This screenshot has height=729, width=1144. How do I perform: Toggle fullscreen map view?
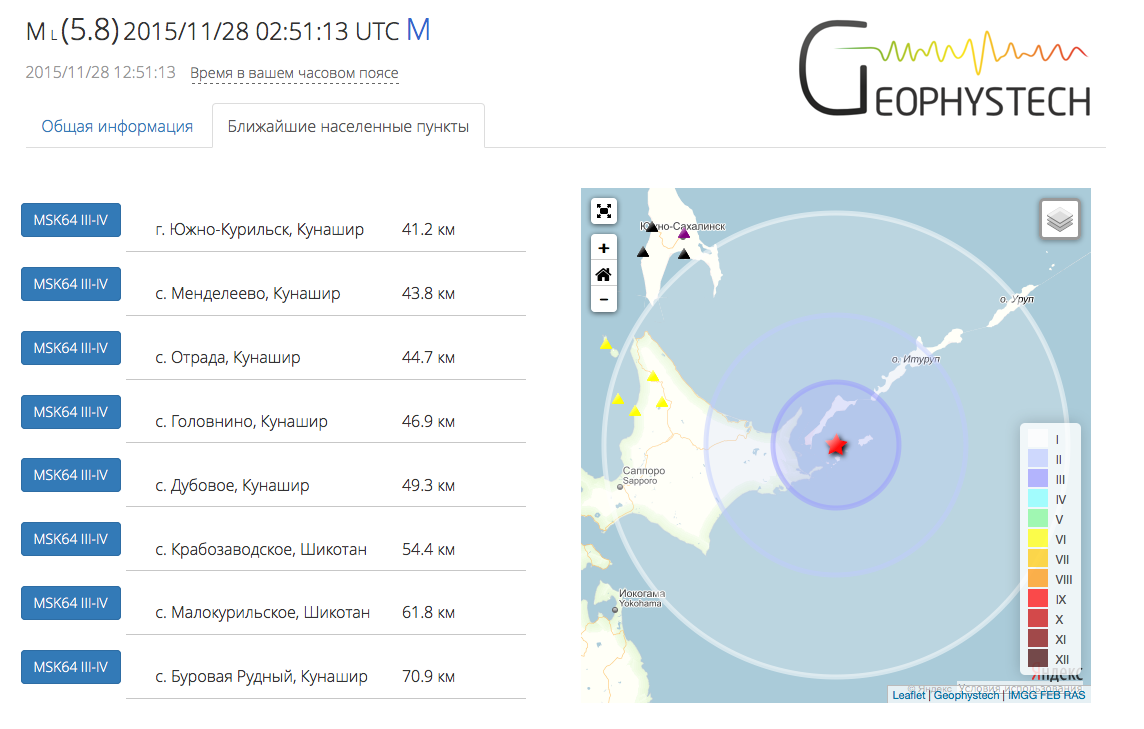(x=604, y=211)
